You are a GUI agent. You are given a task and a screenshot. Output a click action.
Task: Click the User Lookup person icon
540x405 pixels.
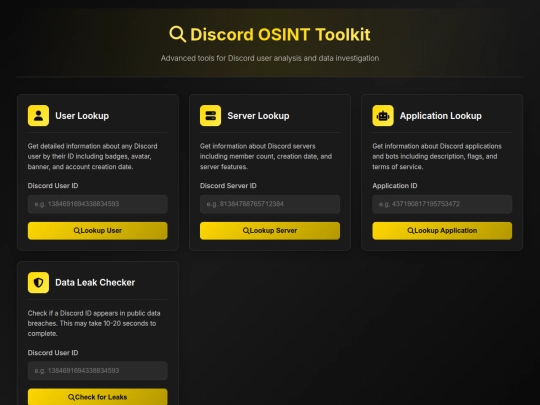(x=38, y=116)
